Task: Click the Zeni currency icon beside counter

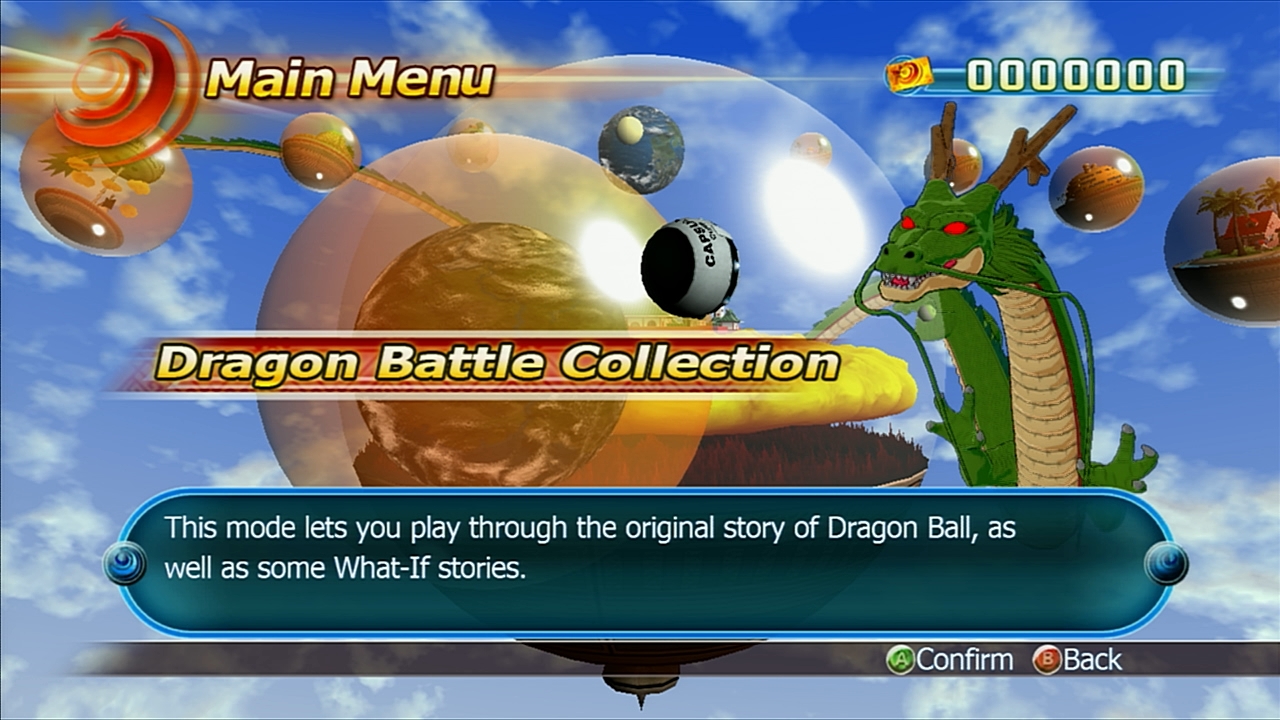Action: 909,75
